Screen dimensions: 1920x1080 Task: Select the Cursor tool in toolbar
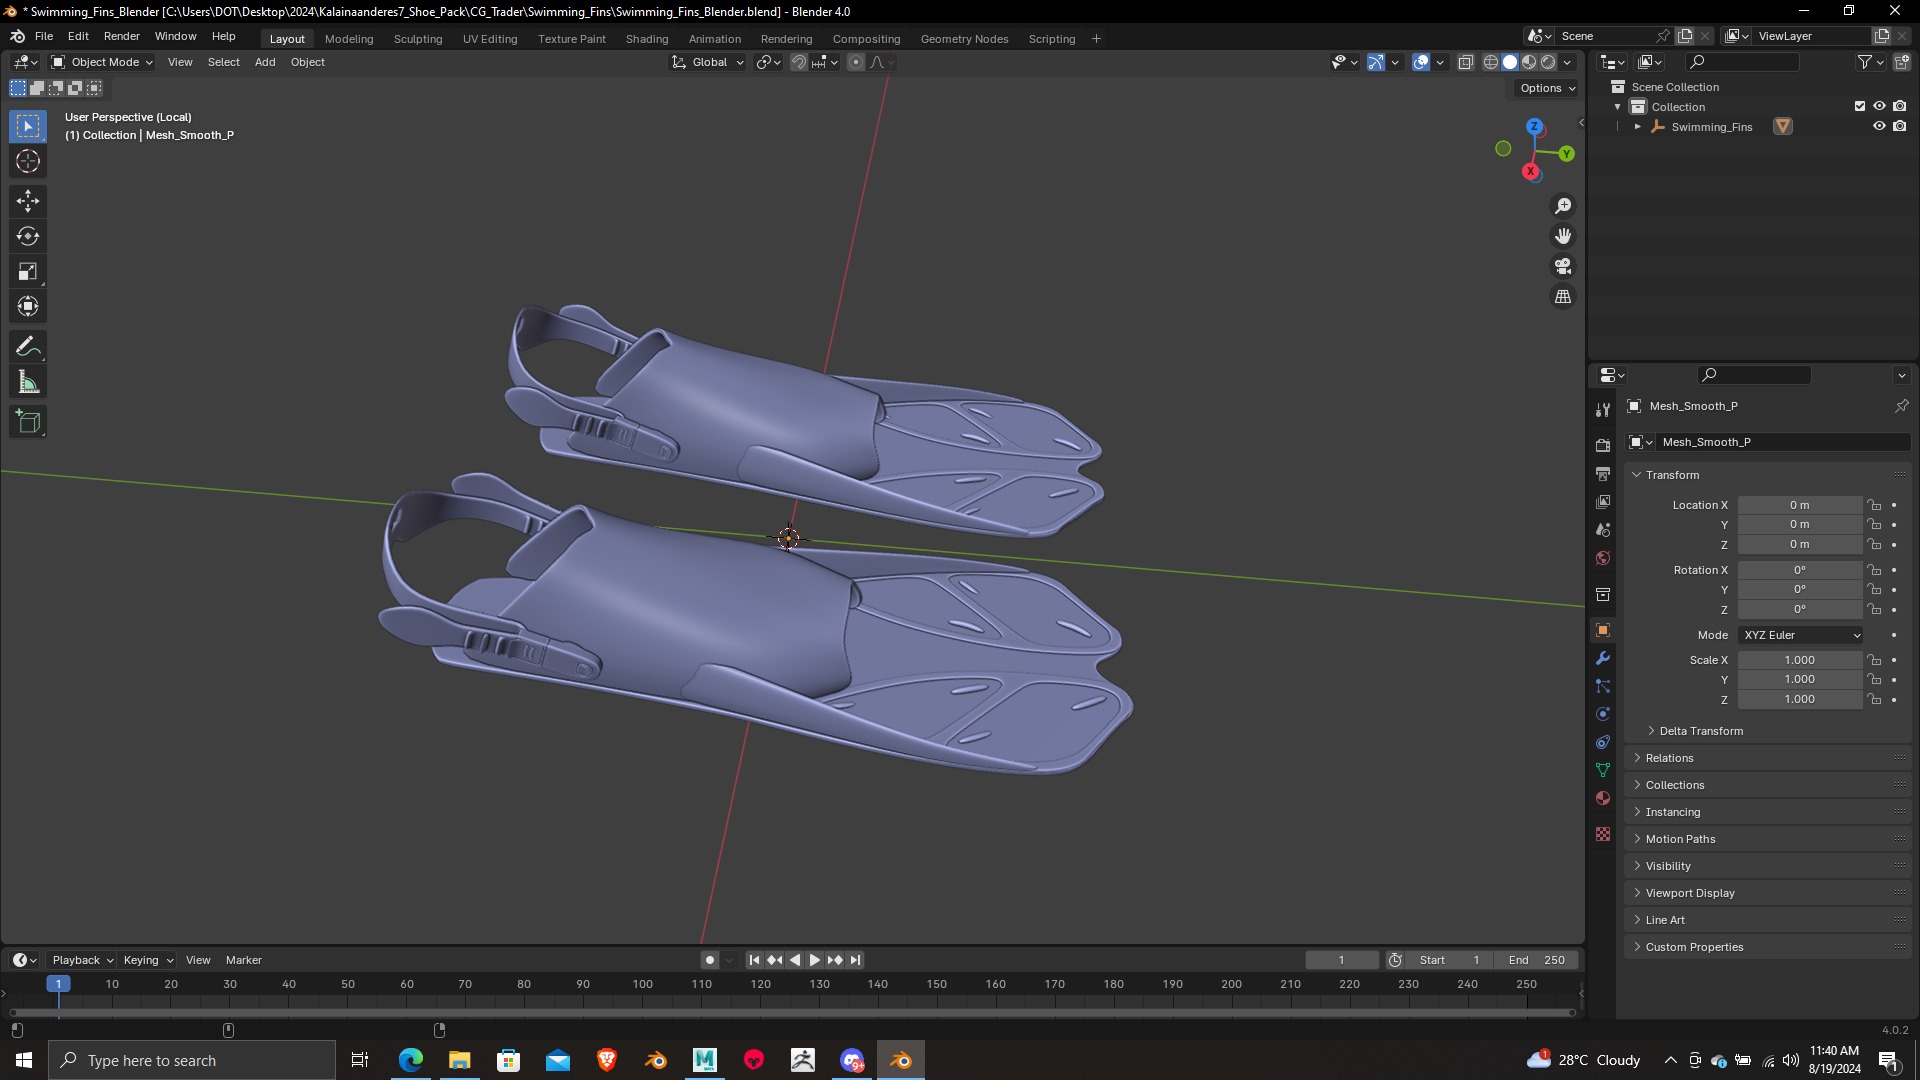tap(28, 162)
